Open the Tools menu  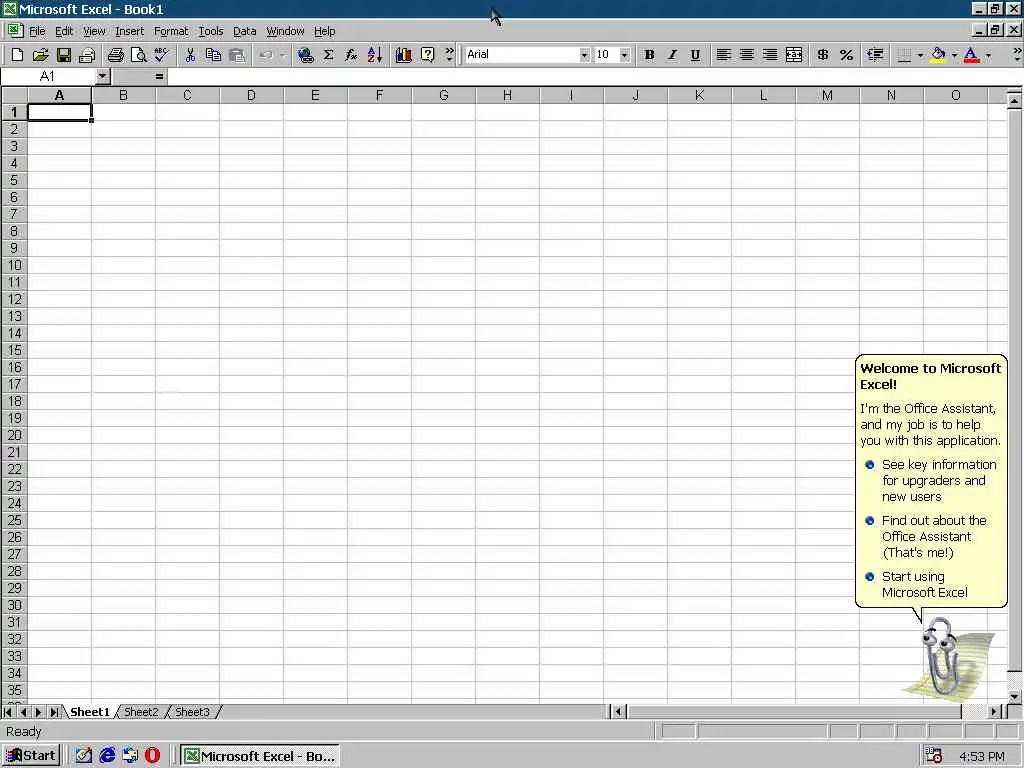[211, 31]
